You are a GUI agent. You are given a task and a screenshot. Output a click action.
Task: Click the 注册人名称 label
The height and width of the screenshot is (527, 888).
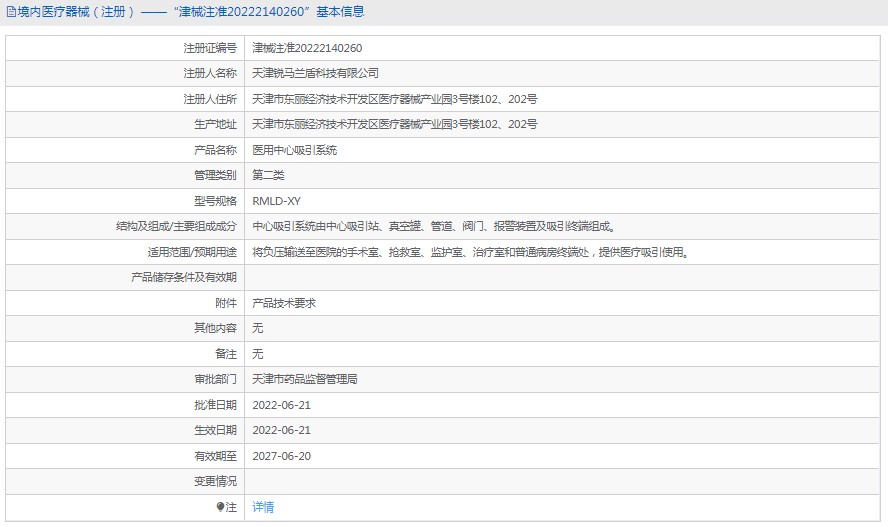[210, 74]
